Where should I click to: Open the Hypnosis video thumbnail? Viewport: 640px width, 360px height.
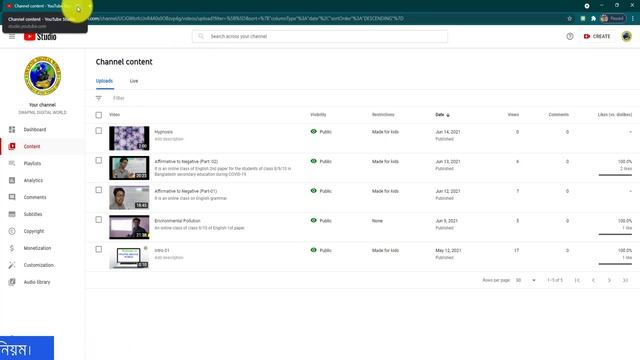click(129, 138)
